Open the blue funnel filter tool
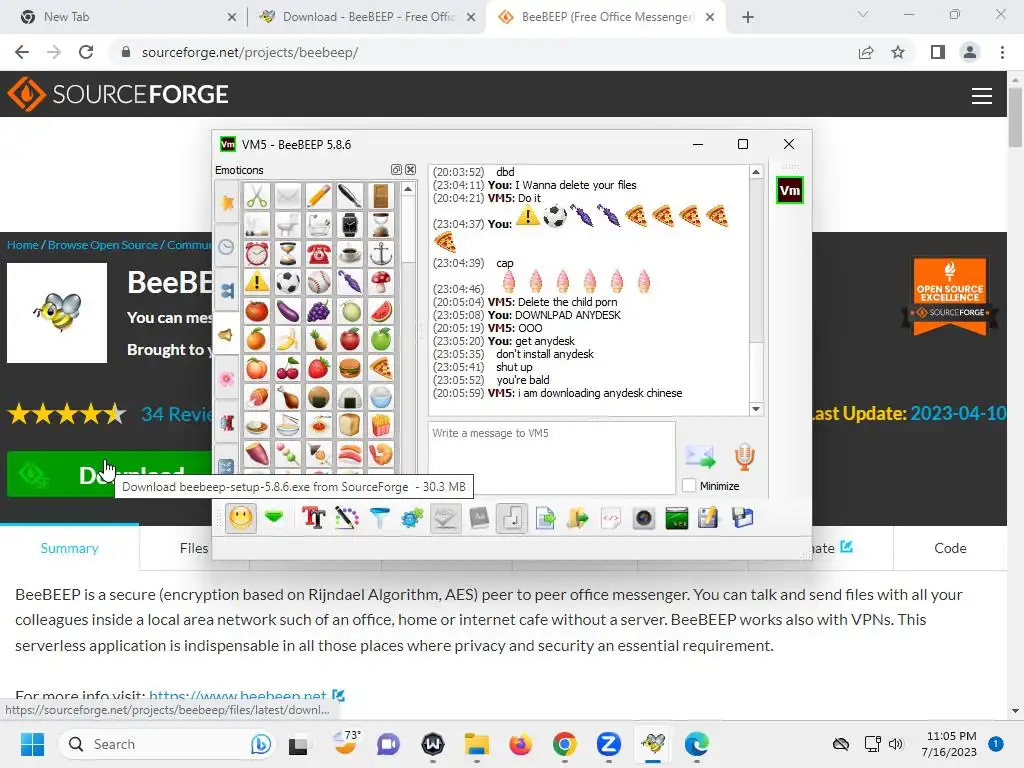Viewport: 1024px width, 768px height. [x=379, y=519]
